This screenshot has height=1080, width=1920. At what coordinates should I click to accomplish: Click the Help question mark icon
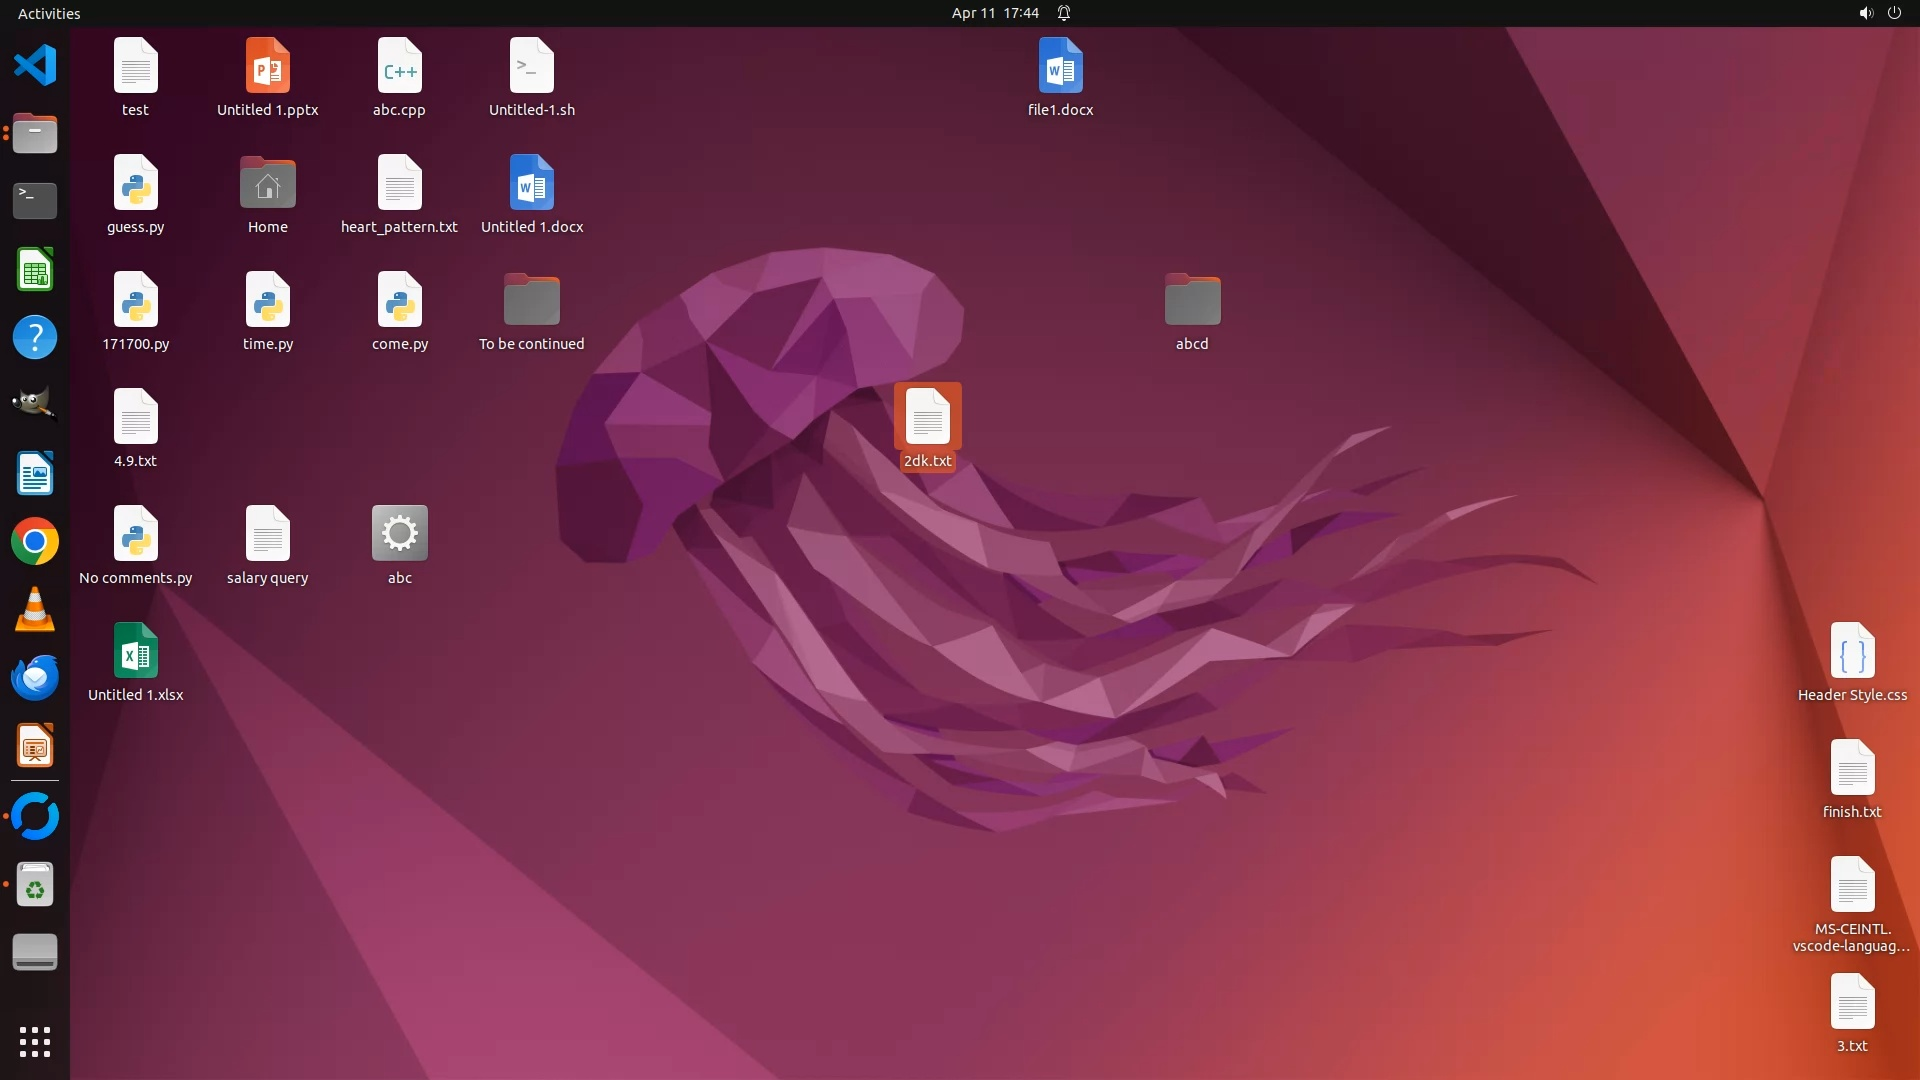coord(35,338)
